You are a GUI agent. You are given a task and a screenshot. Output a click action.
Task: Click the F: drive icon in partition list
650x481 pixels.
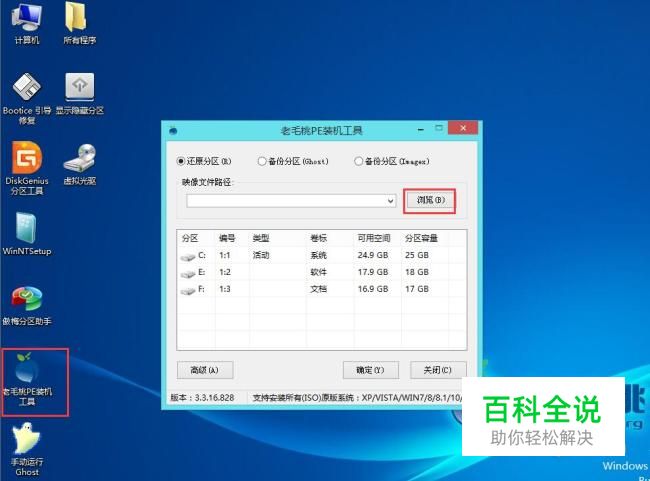pos(188,291)
